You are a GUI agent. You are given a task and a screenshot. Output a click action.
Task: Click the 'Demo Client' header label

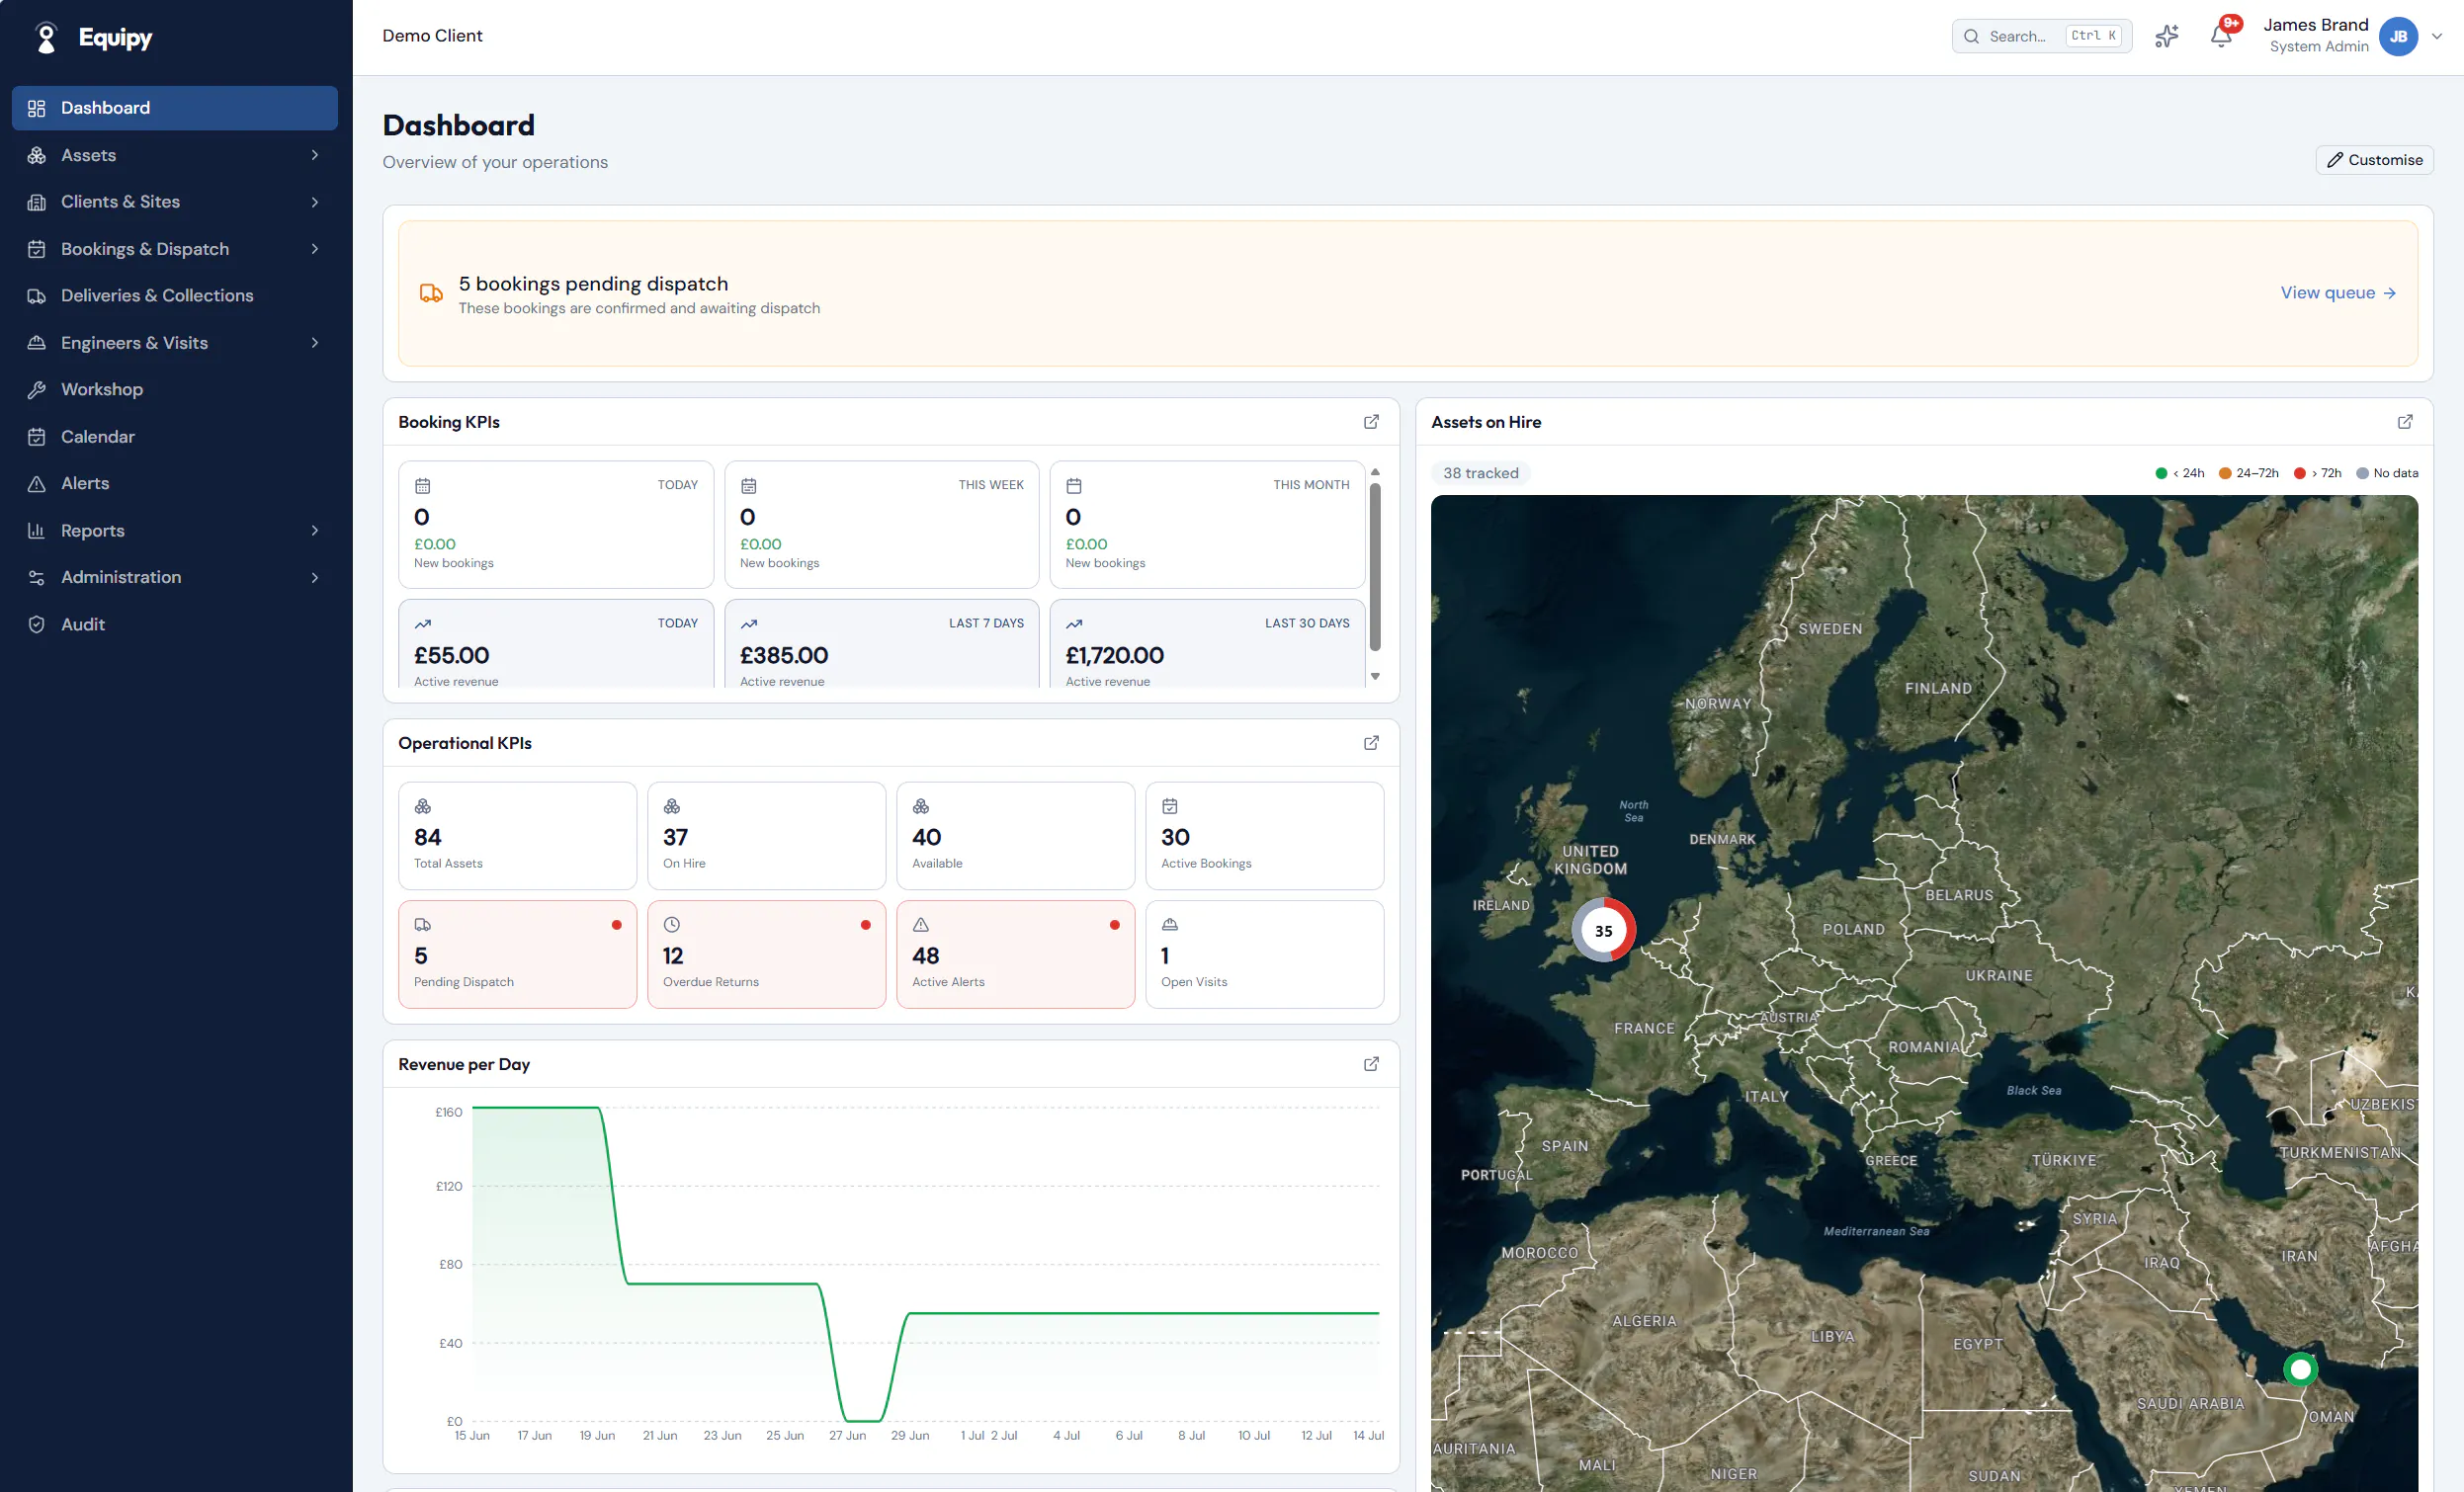pyautogui.click(x=432, y=36)
